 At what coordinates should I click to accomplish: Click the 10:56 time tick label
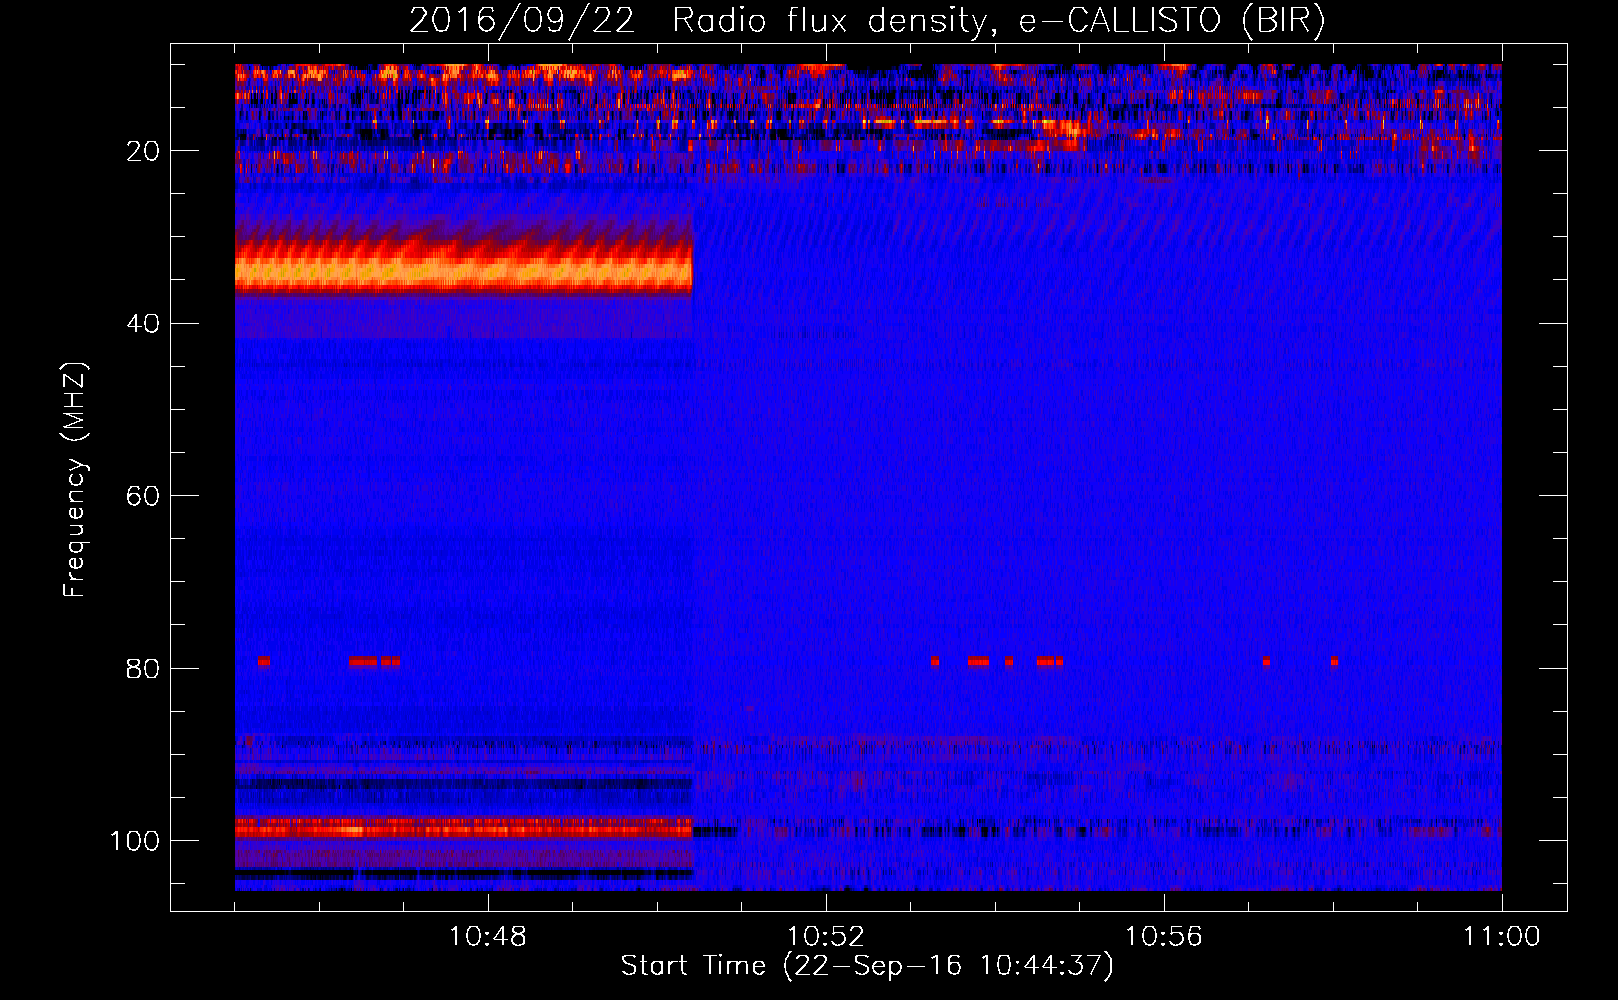point(1164,937)
